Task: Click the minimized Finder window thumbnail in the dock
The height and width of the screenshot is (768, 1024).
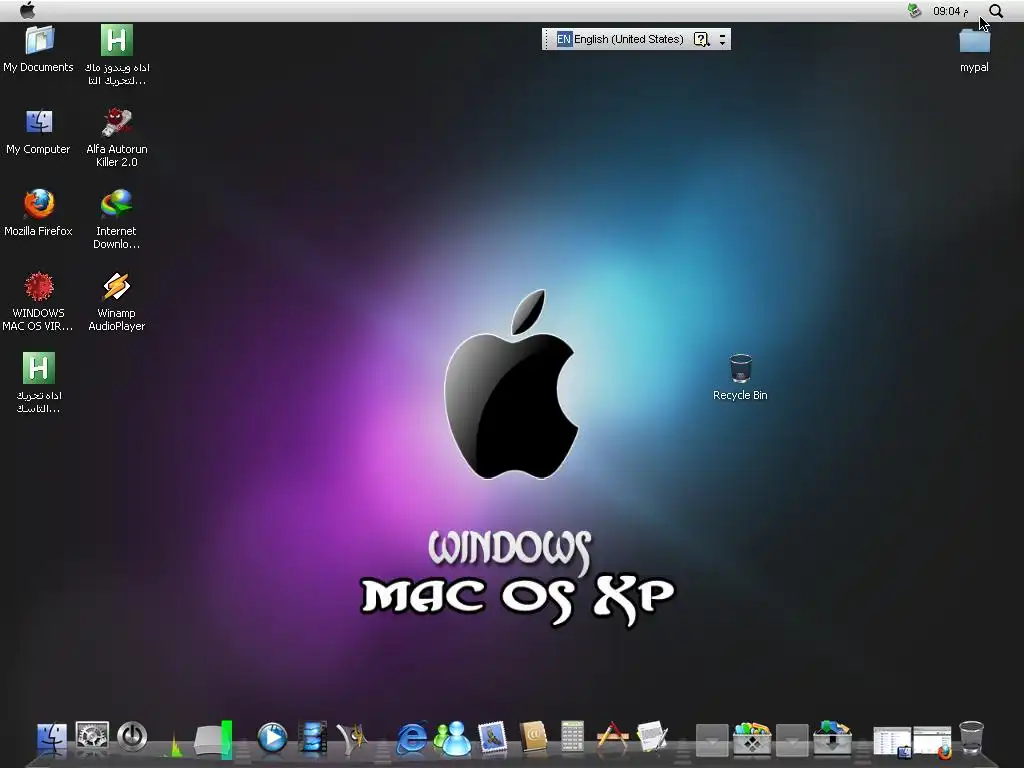Action: pyautogui.click(x=893, y=743)
